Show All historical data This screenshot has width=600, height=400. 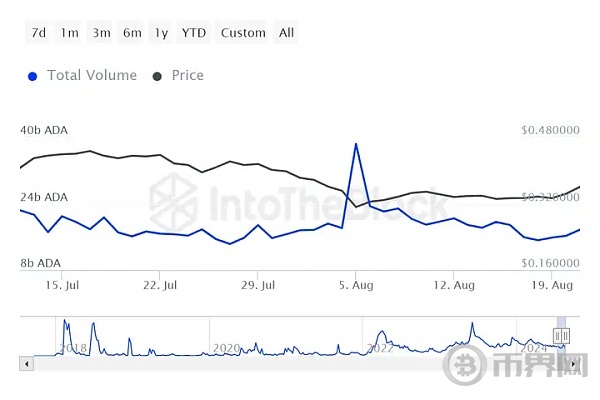tap(286, 33)
